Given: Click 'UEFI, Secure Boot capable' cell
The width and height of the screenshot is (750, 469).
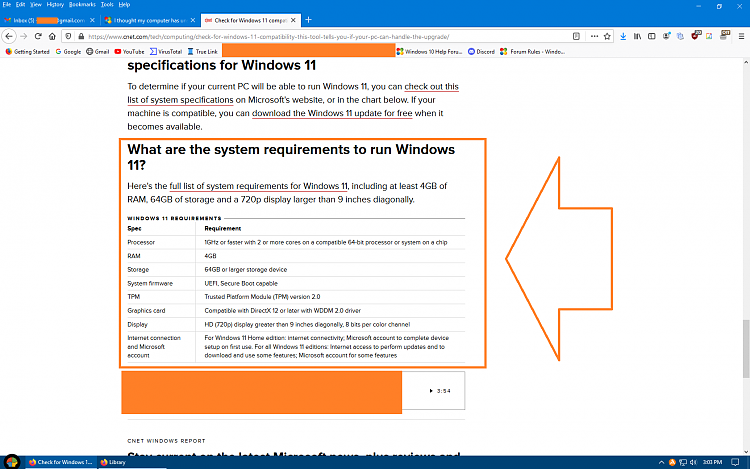Looking at the screenshot, I should coord(241,283).
